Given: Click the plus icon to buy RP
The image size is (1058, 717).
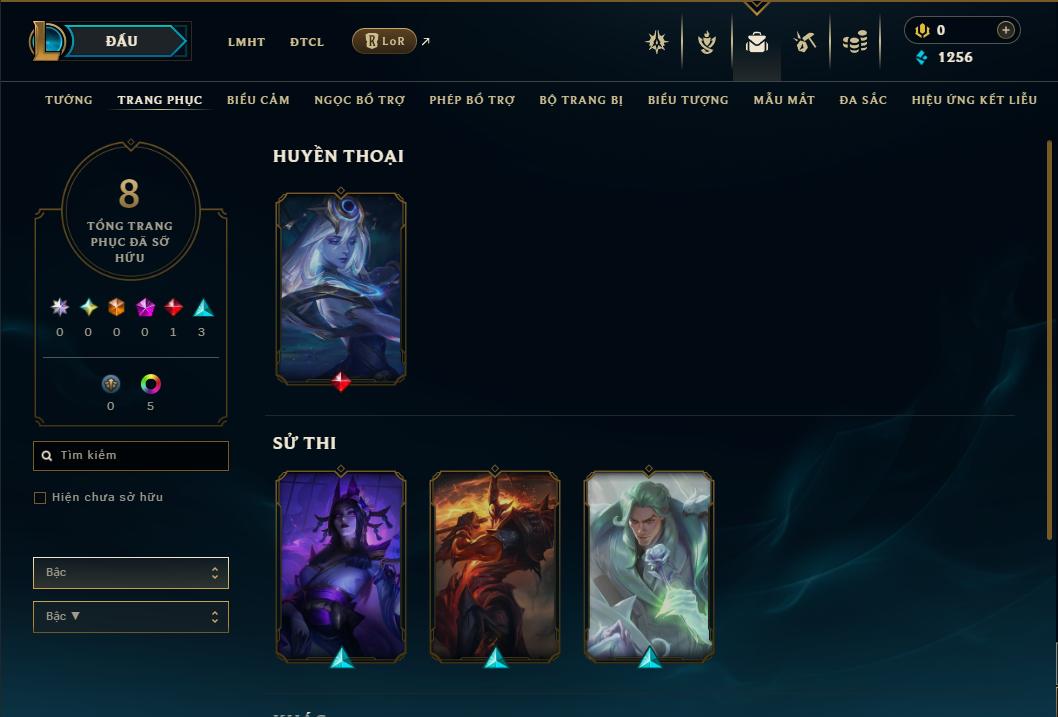Looking at the screenshot, I should pyautogui.click(x=1005, y=30).
